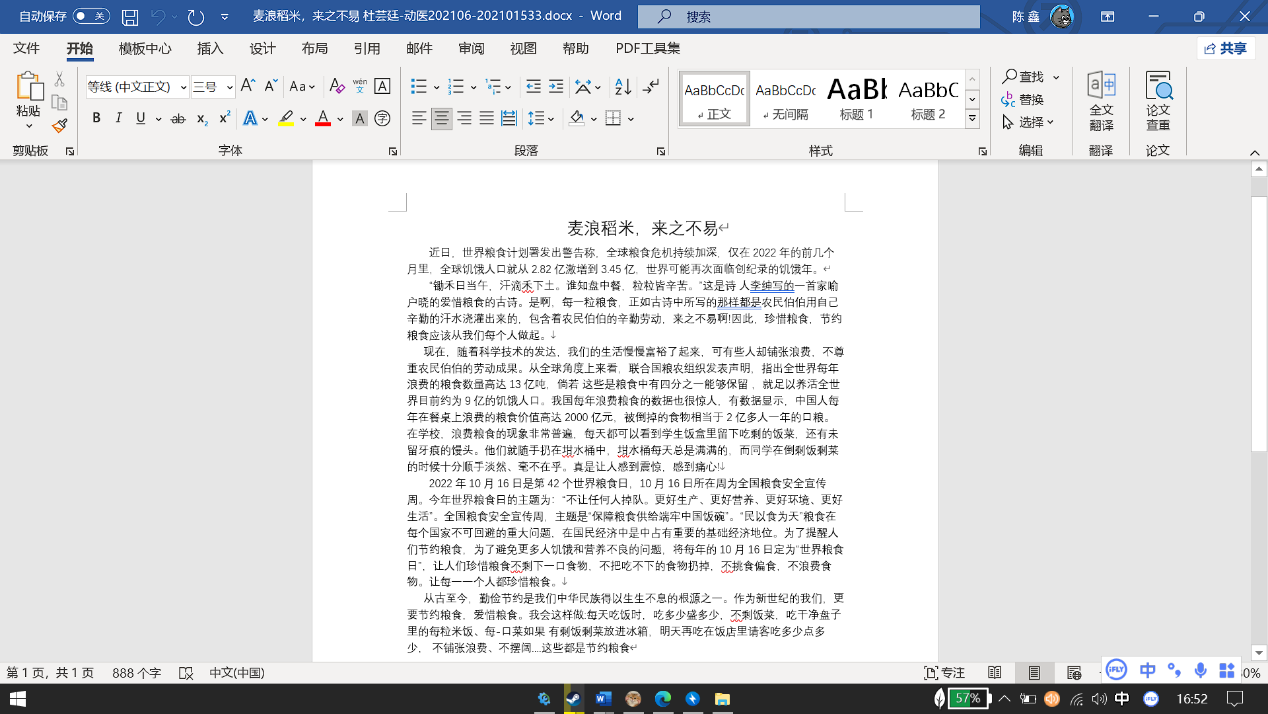Expand the styles gallery more arrow

[971, 119]
